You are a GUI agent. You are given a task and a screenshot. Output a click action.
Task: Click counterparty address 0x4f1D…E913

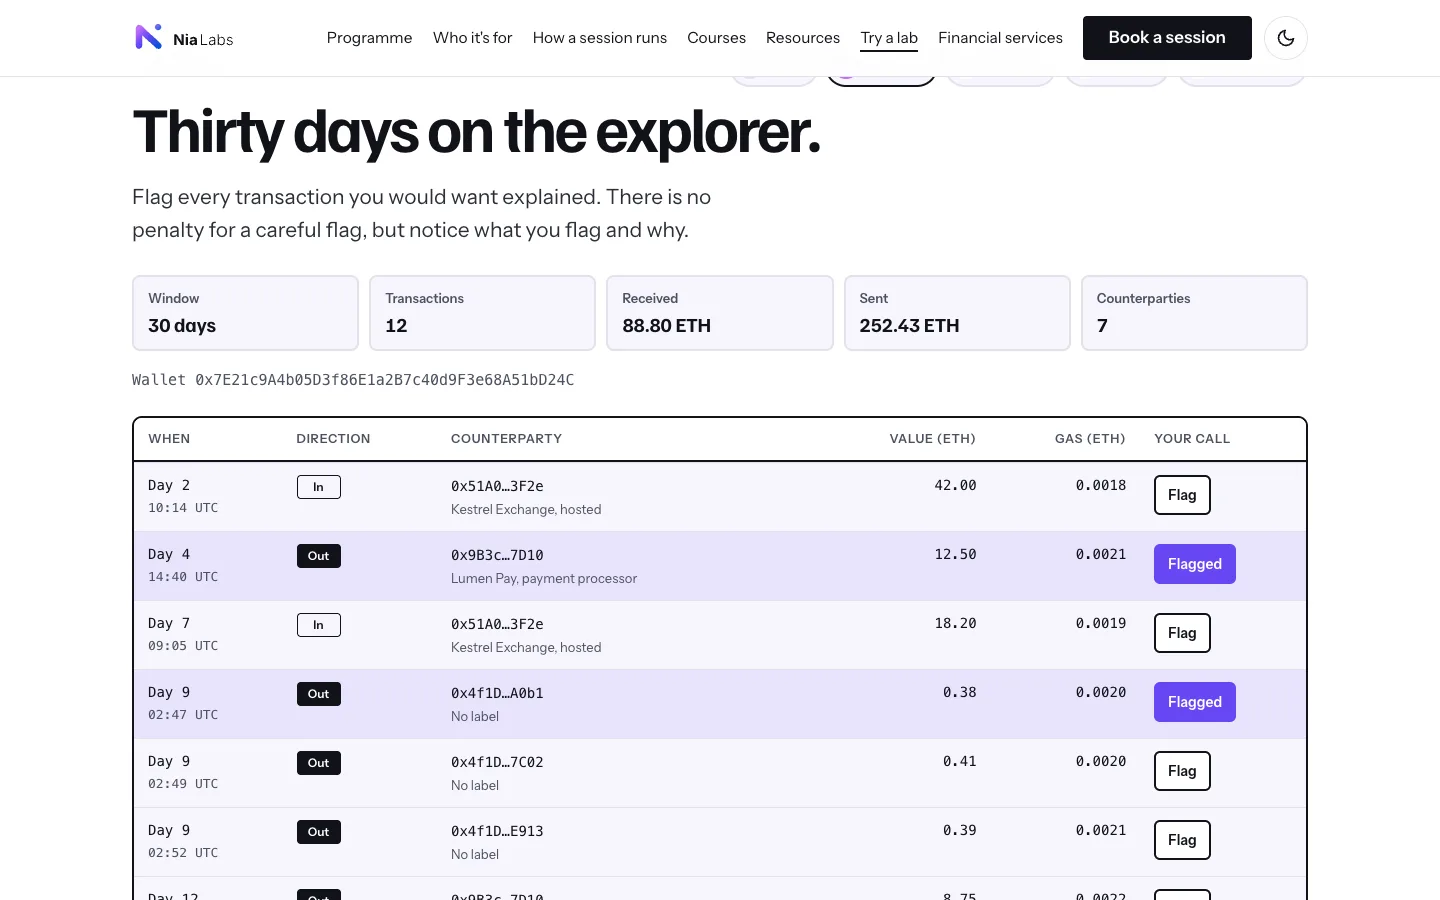click(x=497, y=831)
